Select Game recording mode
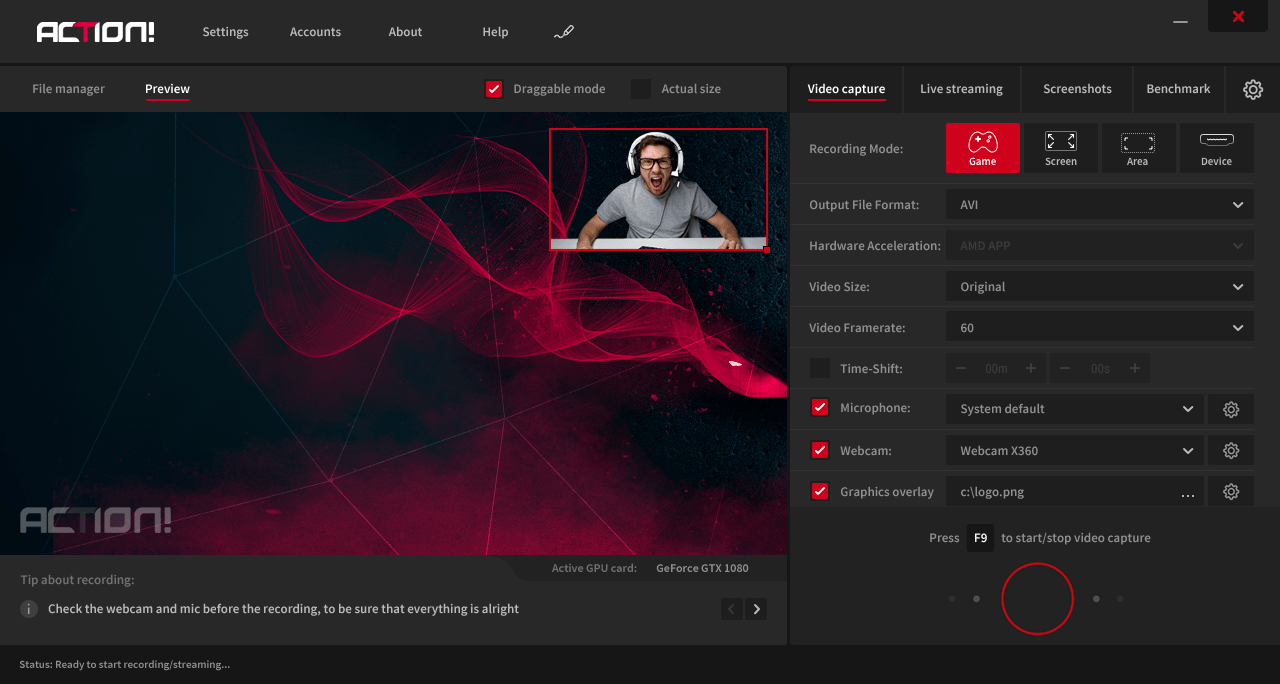 point(983,148)
